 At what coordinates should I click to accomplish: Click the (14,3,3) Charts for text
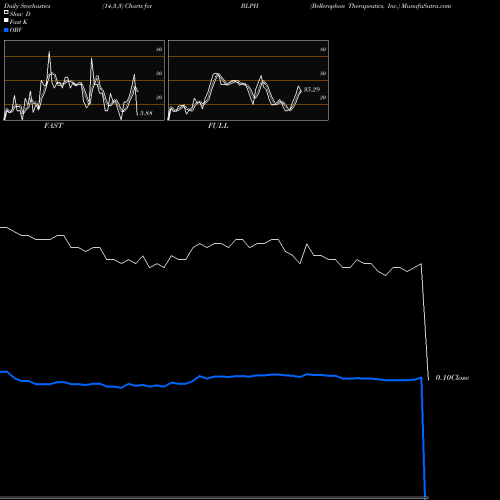pos(127,6)
